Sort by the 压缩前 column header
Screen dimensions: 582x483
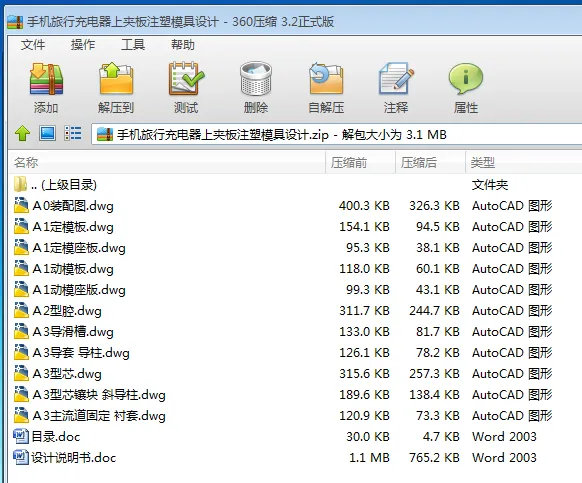coord(360,162)
